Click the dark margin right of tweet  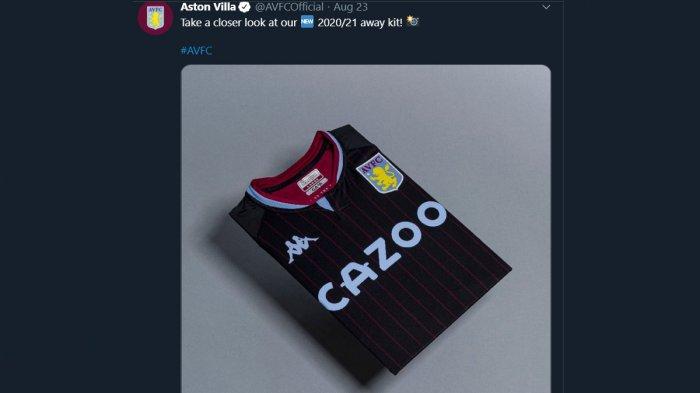(631, 196)
